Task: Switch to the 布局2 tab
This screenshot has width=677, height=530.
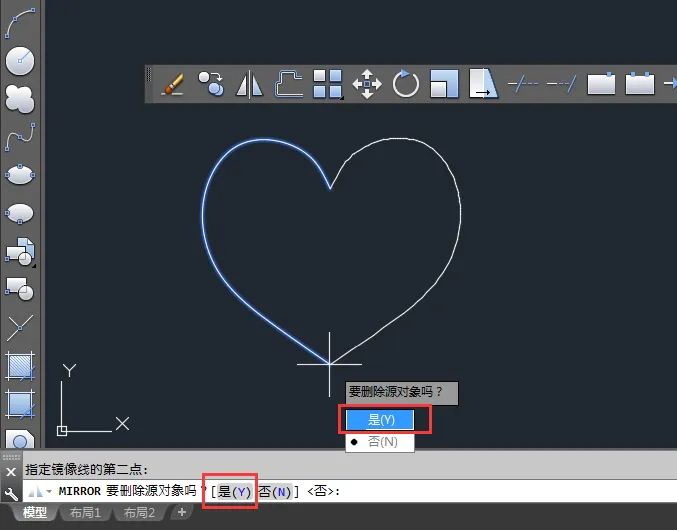Action: [139, 513]
